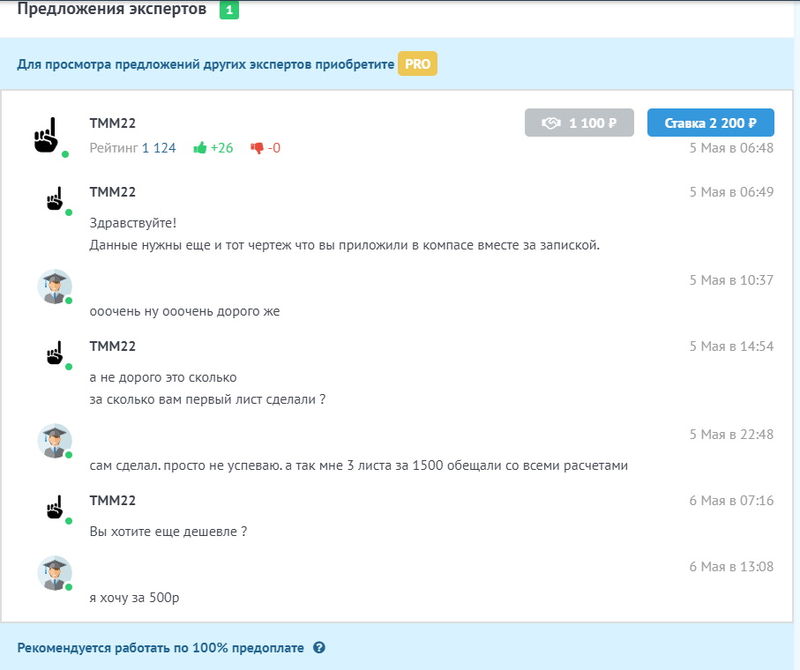Image resolution: width=800 pixels, height=670 pixels.
Task: Click the student avatar on 10:37 message
Action: [54, 287]
